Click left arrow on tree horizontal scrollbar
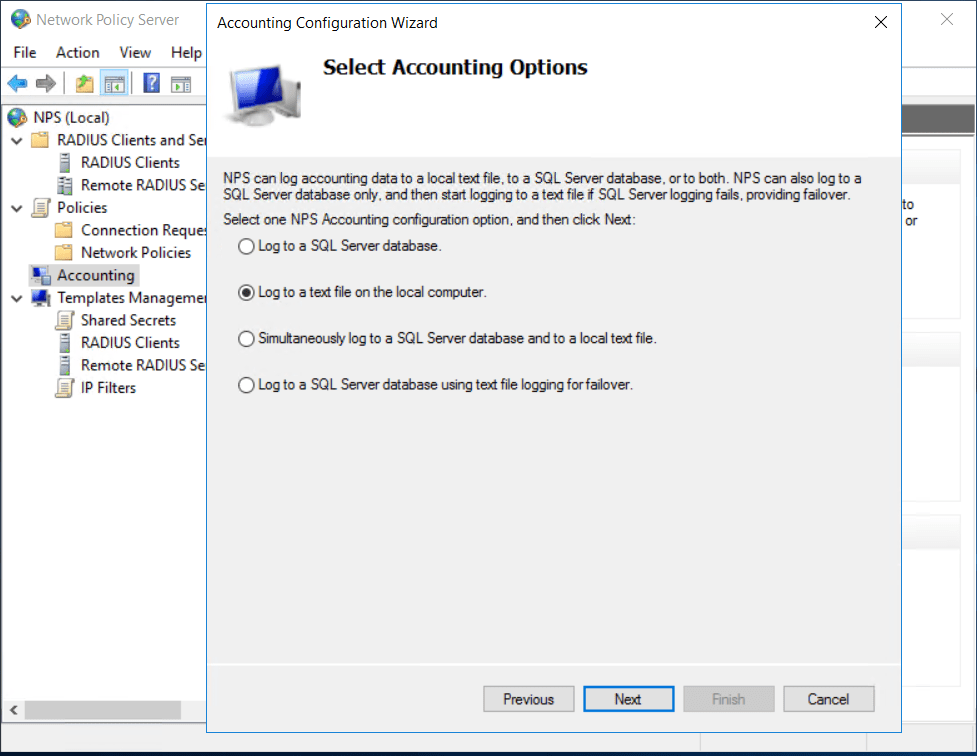The width and height of the screenshot is (977, 756). click(x=14, y=709)
